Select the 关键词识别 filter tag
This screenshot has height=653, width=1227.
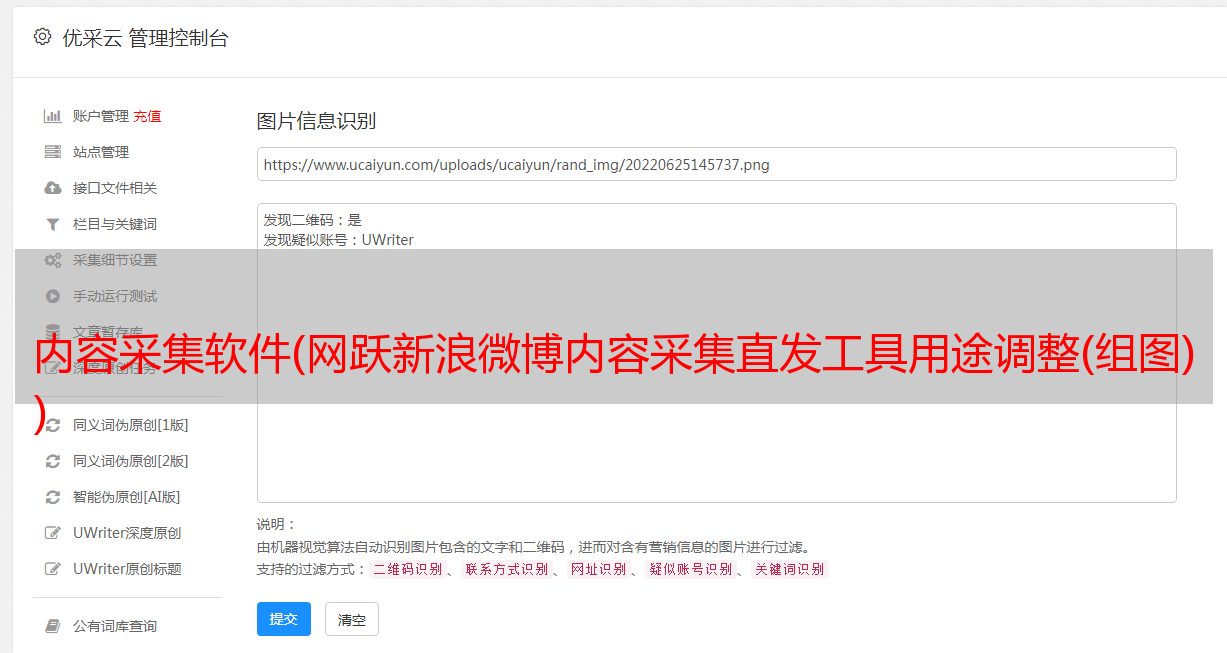790,569
